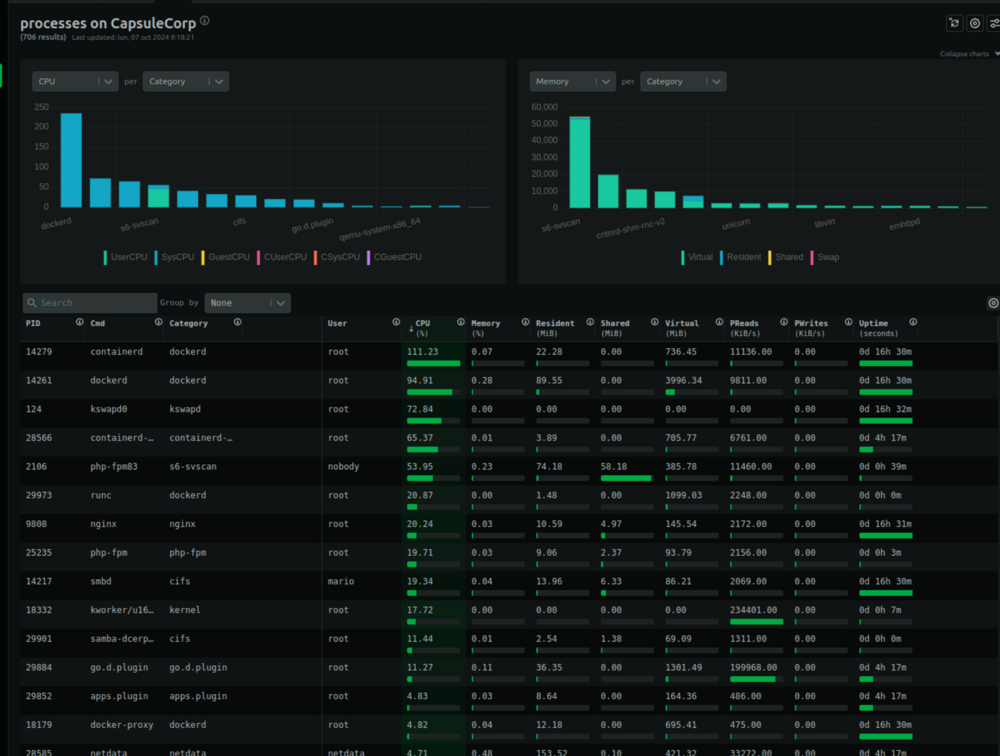Click the PWrites column info icon
1000x756 pixels.
click(x=848, y=322)
